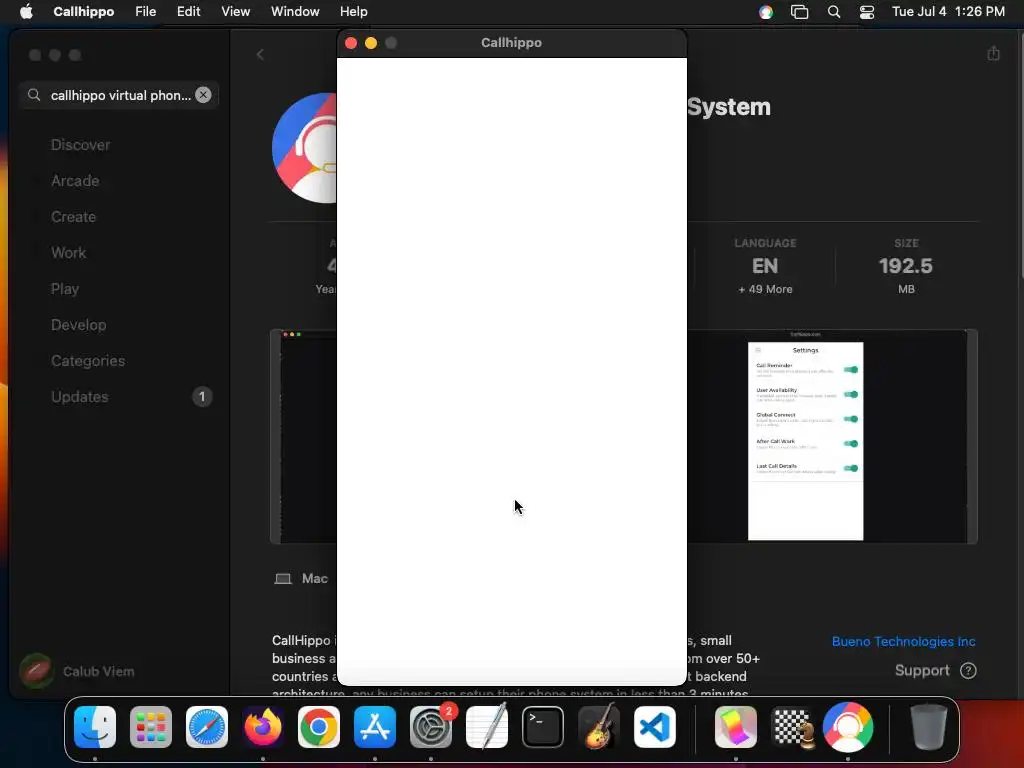1024x768 pixels.
Task: Open the Window menu
Action: click(x=295, y=12)
